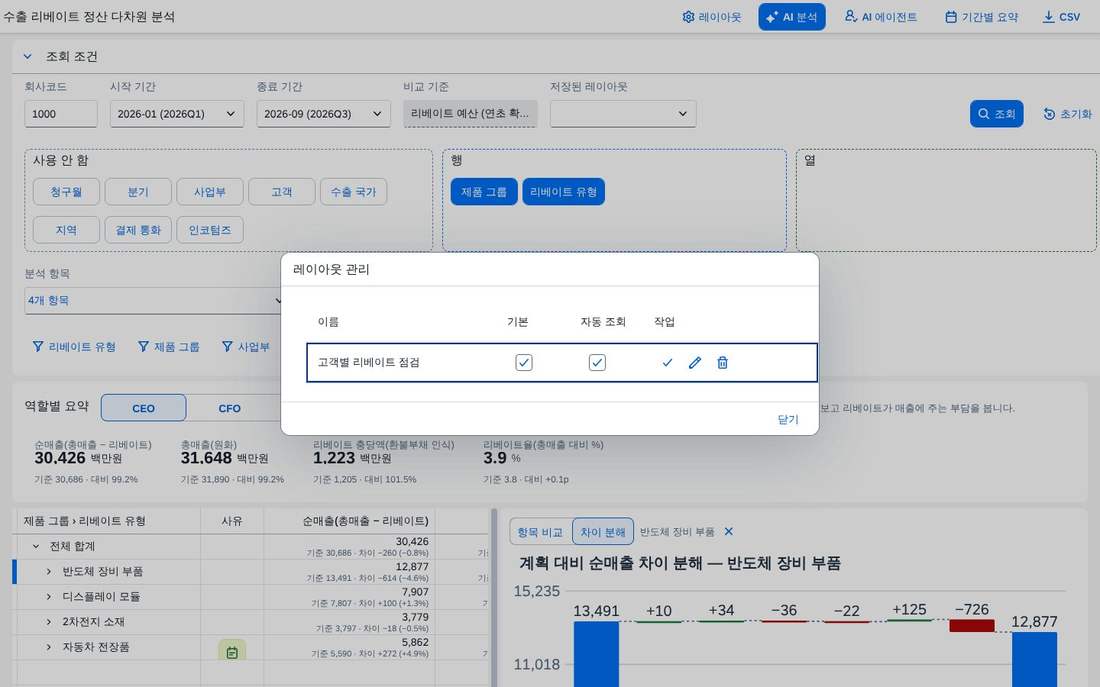1100x687 pixels.
Task: Select the 인코텀즈 dimension chip
Action: tap(210, 229)
